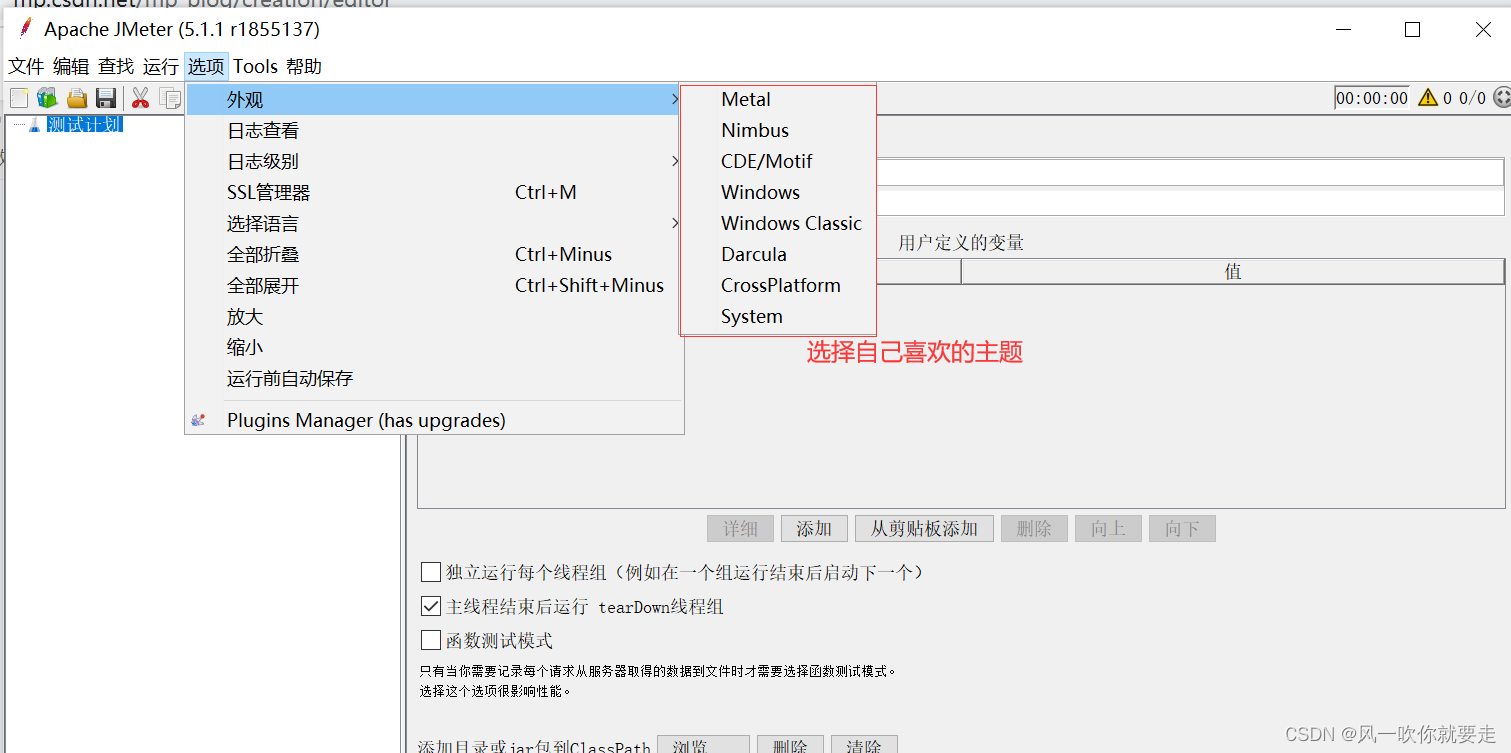Open the 文件 menu

point(26,66)
